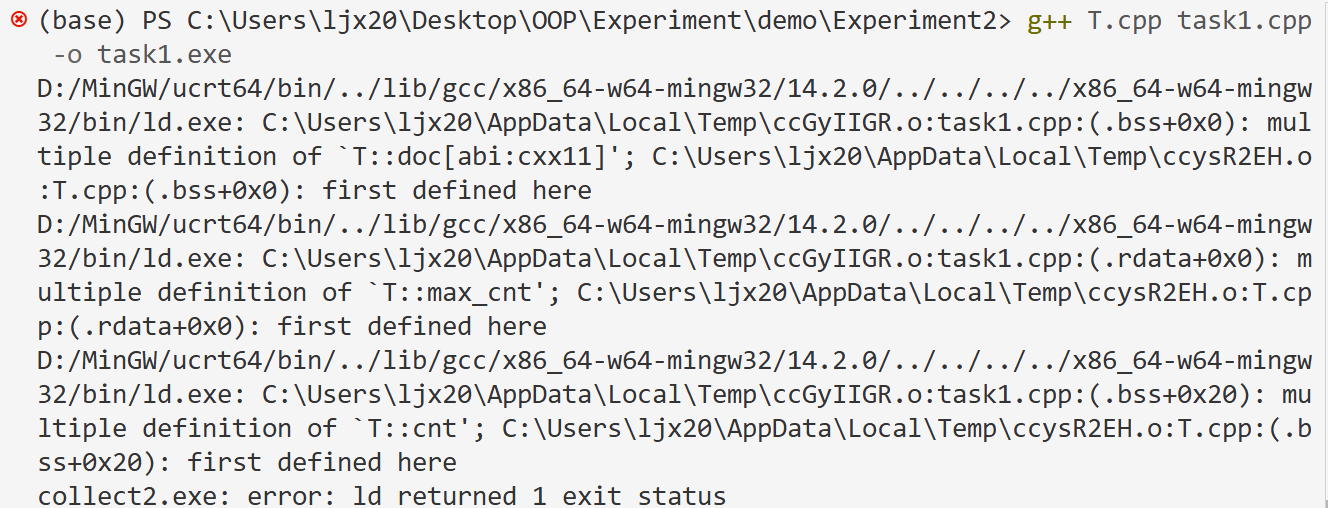Click the Users\ljx20 part of the prompt path
This screenshot has height=508, width=1328.
[314, 20]
